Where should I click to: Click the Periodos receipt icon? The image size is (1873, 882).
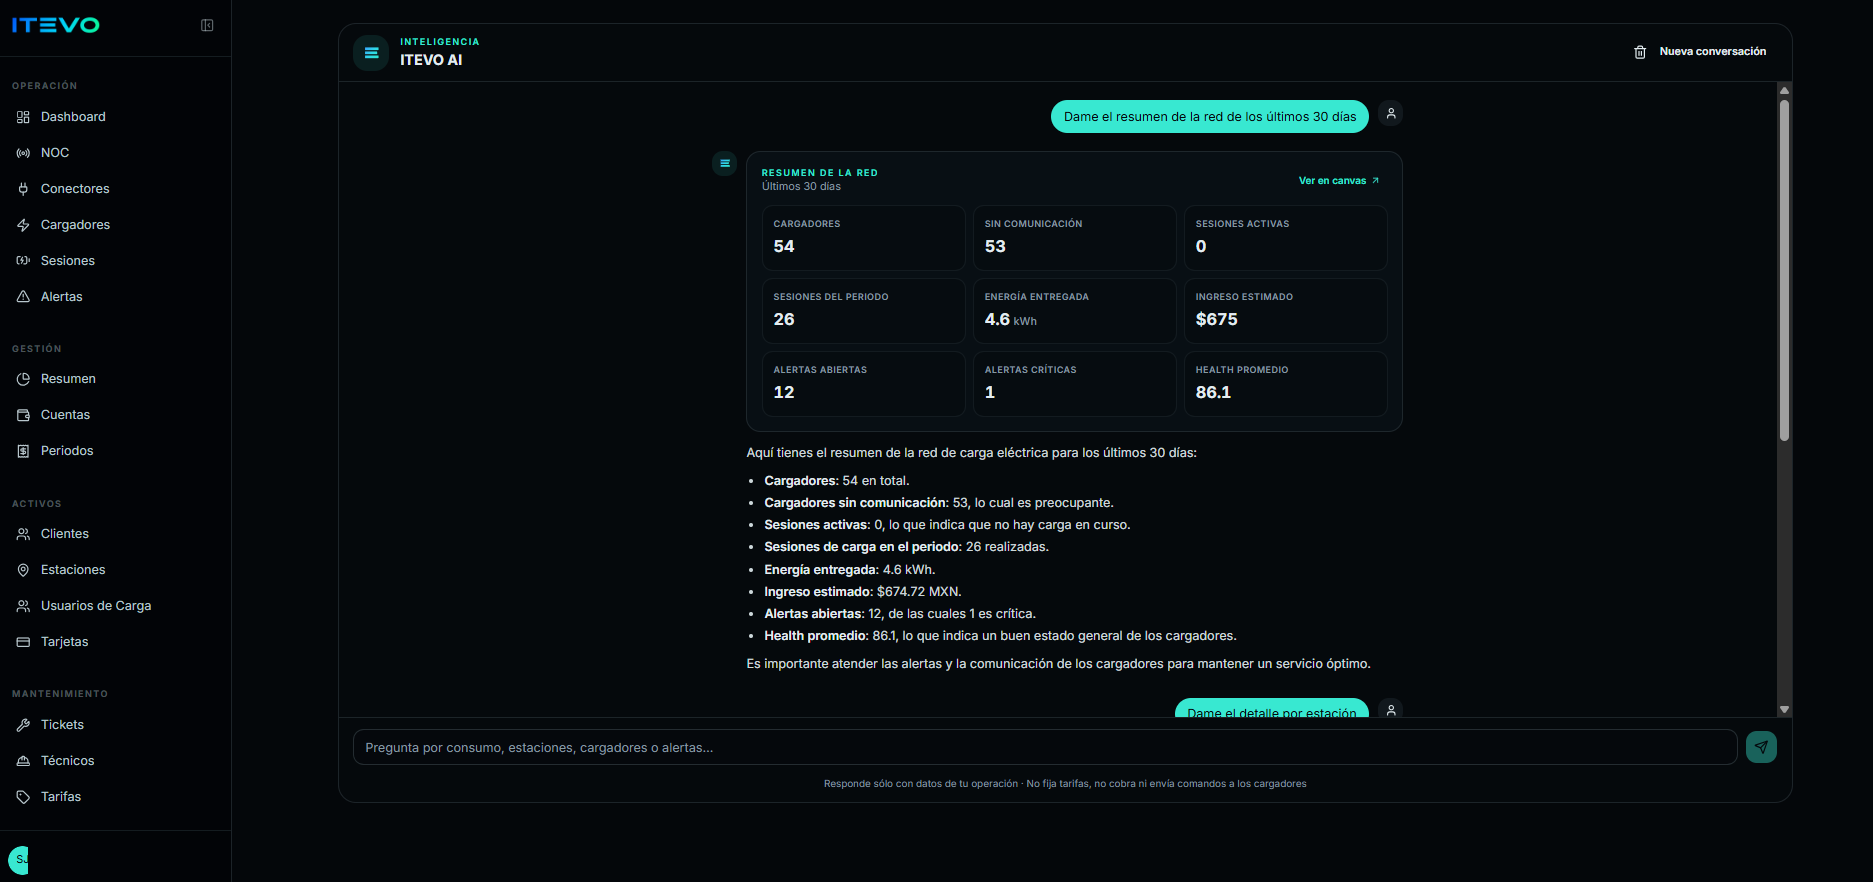[23, 451]
